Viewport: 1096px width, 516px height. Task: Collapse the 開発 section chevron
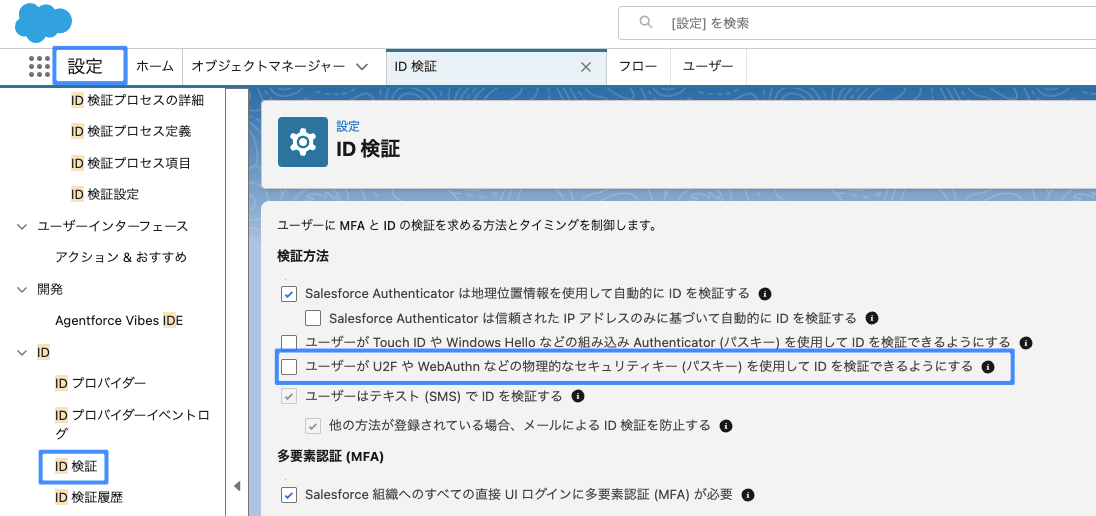20,289
